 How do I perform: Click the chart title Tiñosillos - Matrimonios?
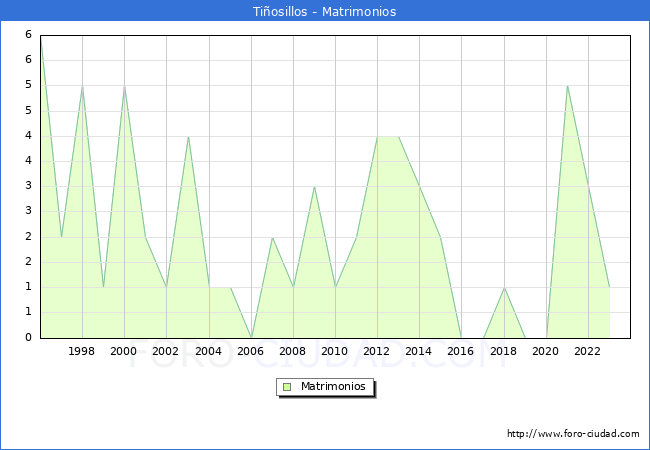[x=325, y=11]
